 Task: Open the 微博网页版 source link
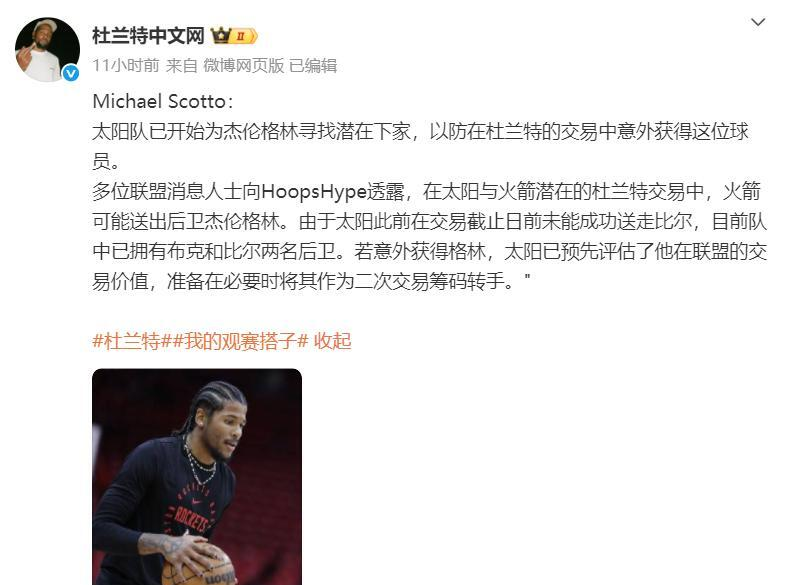click(244, 66)
